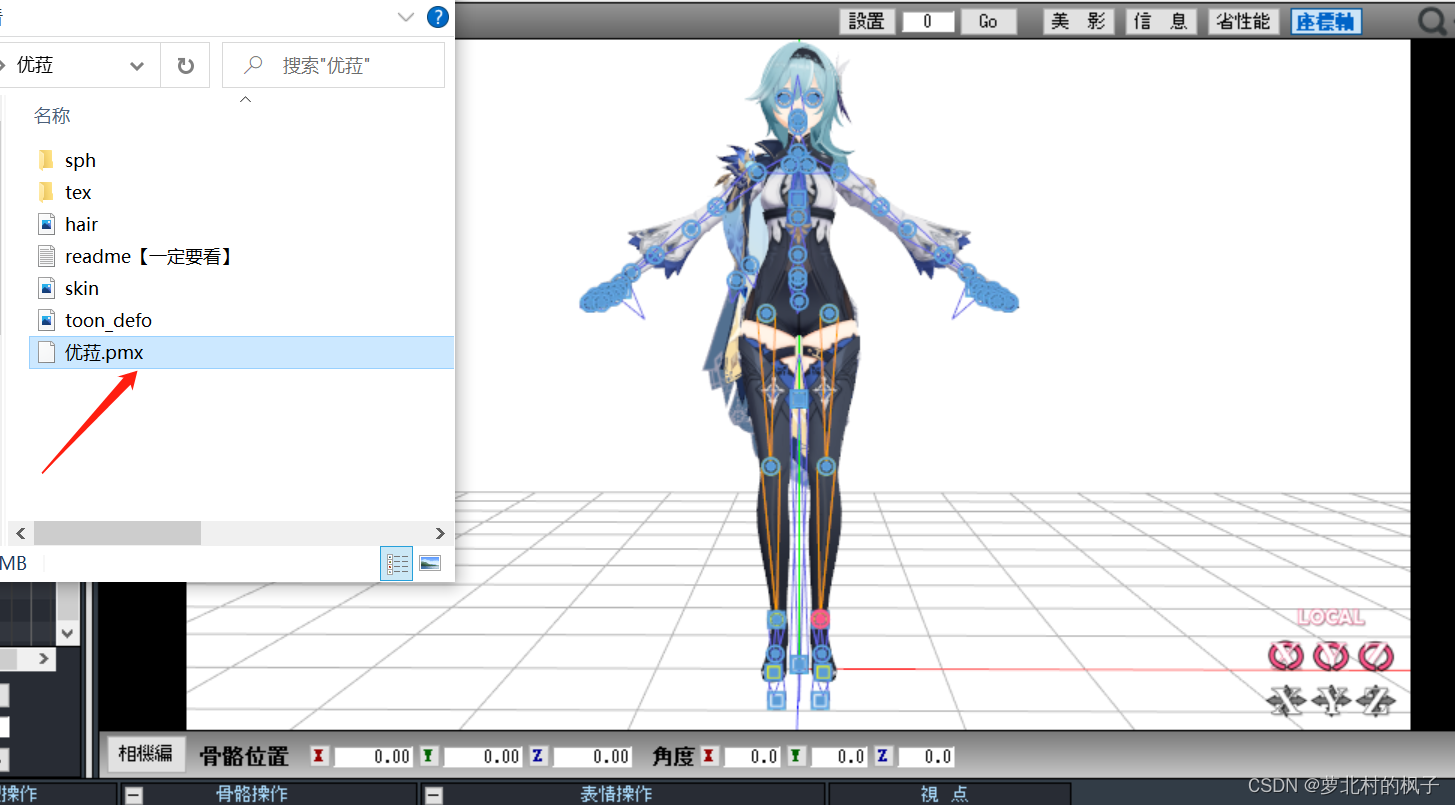Click the timeline vertical scrollbar down arrow

[x=67, y=633]
